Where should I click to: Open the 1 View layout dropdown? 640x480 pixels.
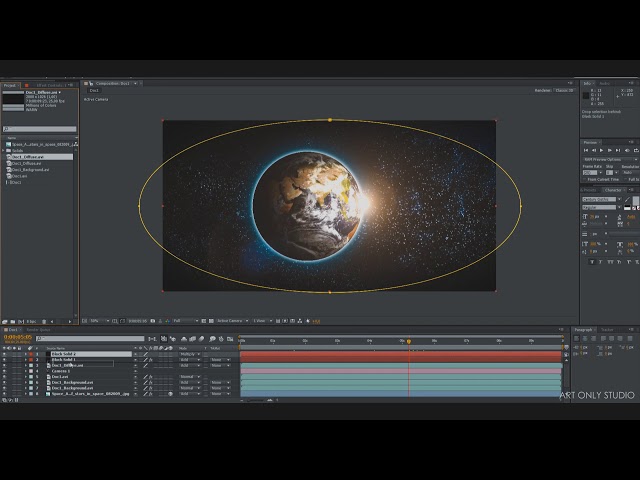(262, 321)
